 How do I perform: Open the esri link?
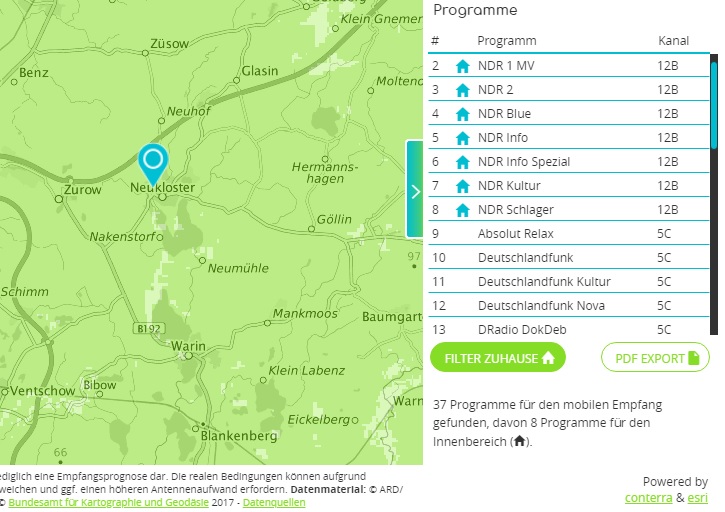696,497
